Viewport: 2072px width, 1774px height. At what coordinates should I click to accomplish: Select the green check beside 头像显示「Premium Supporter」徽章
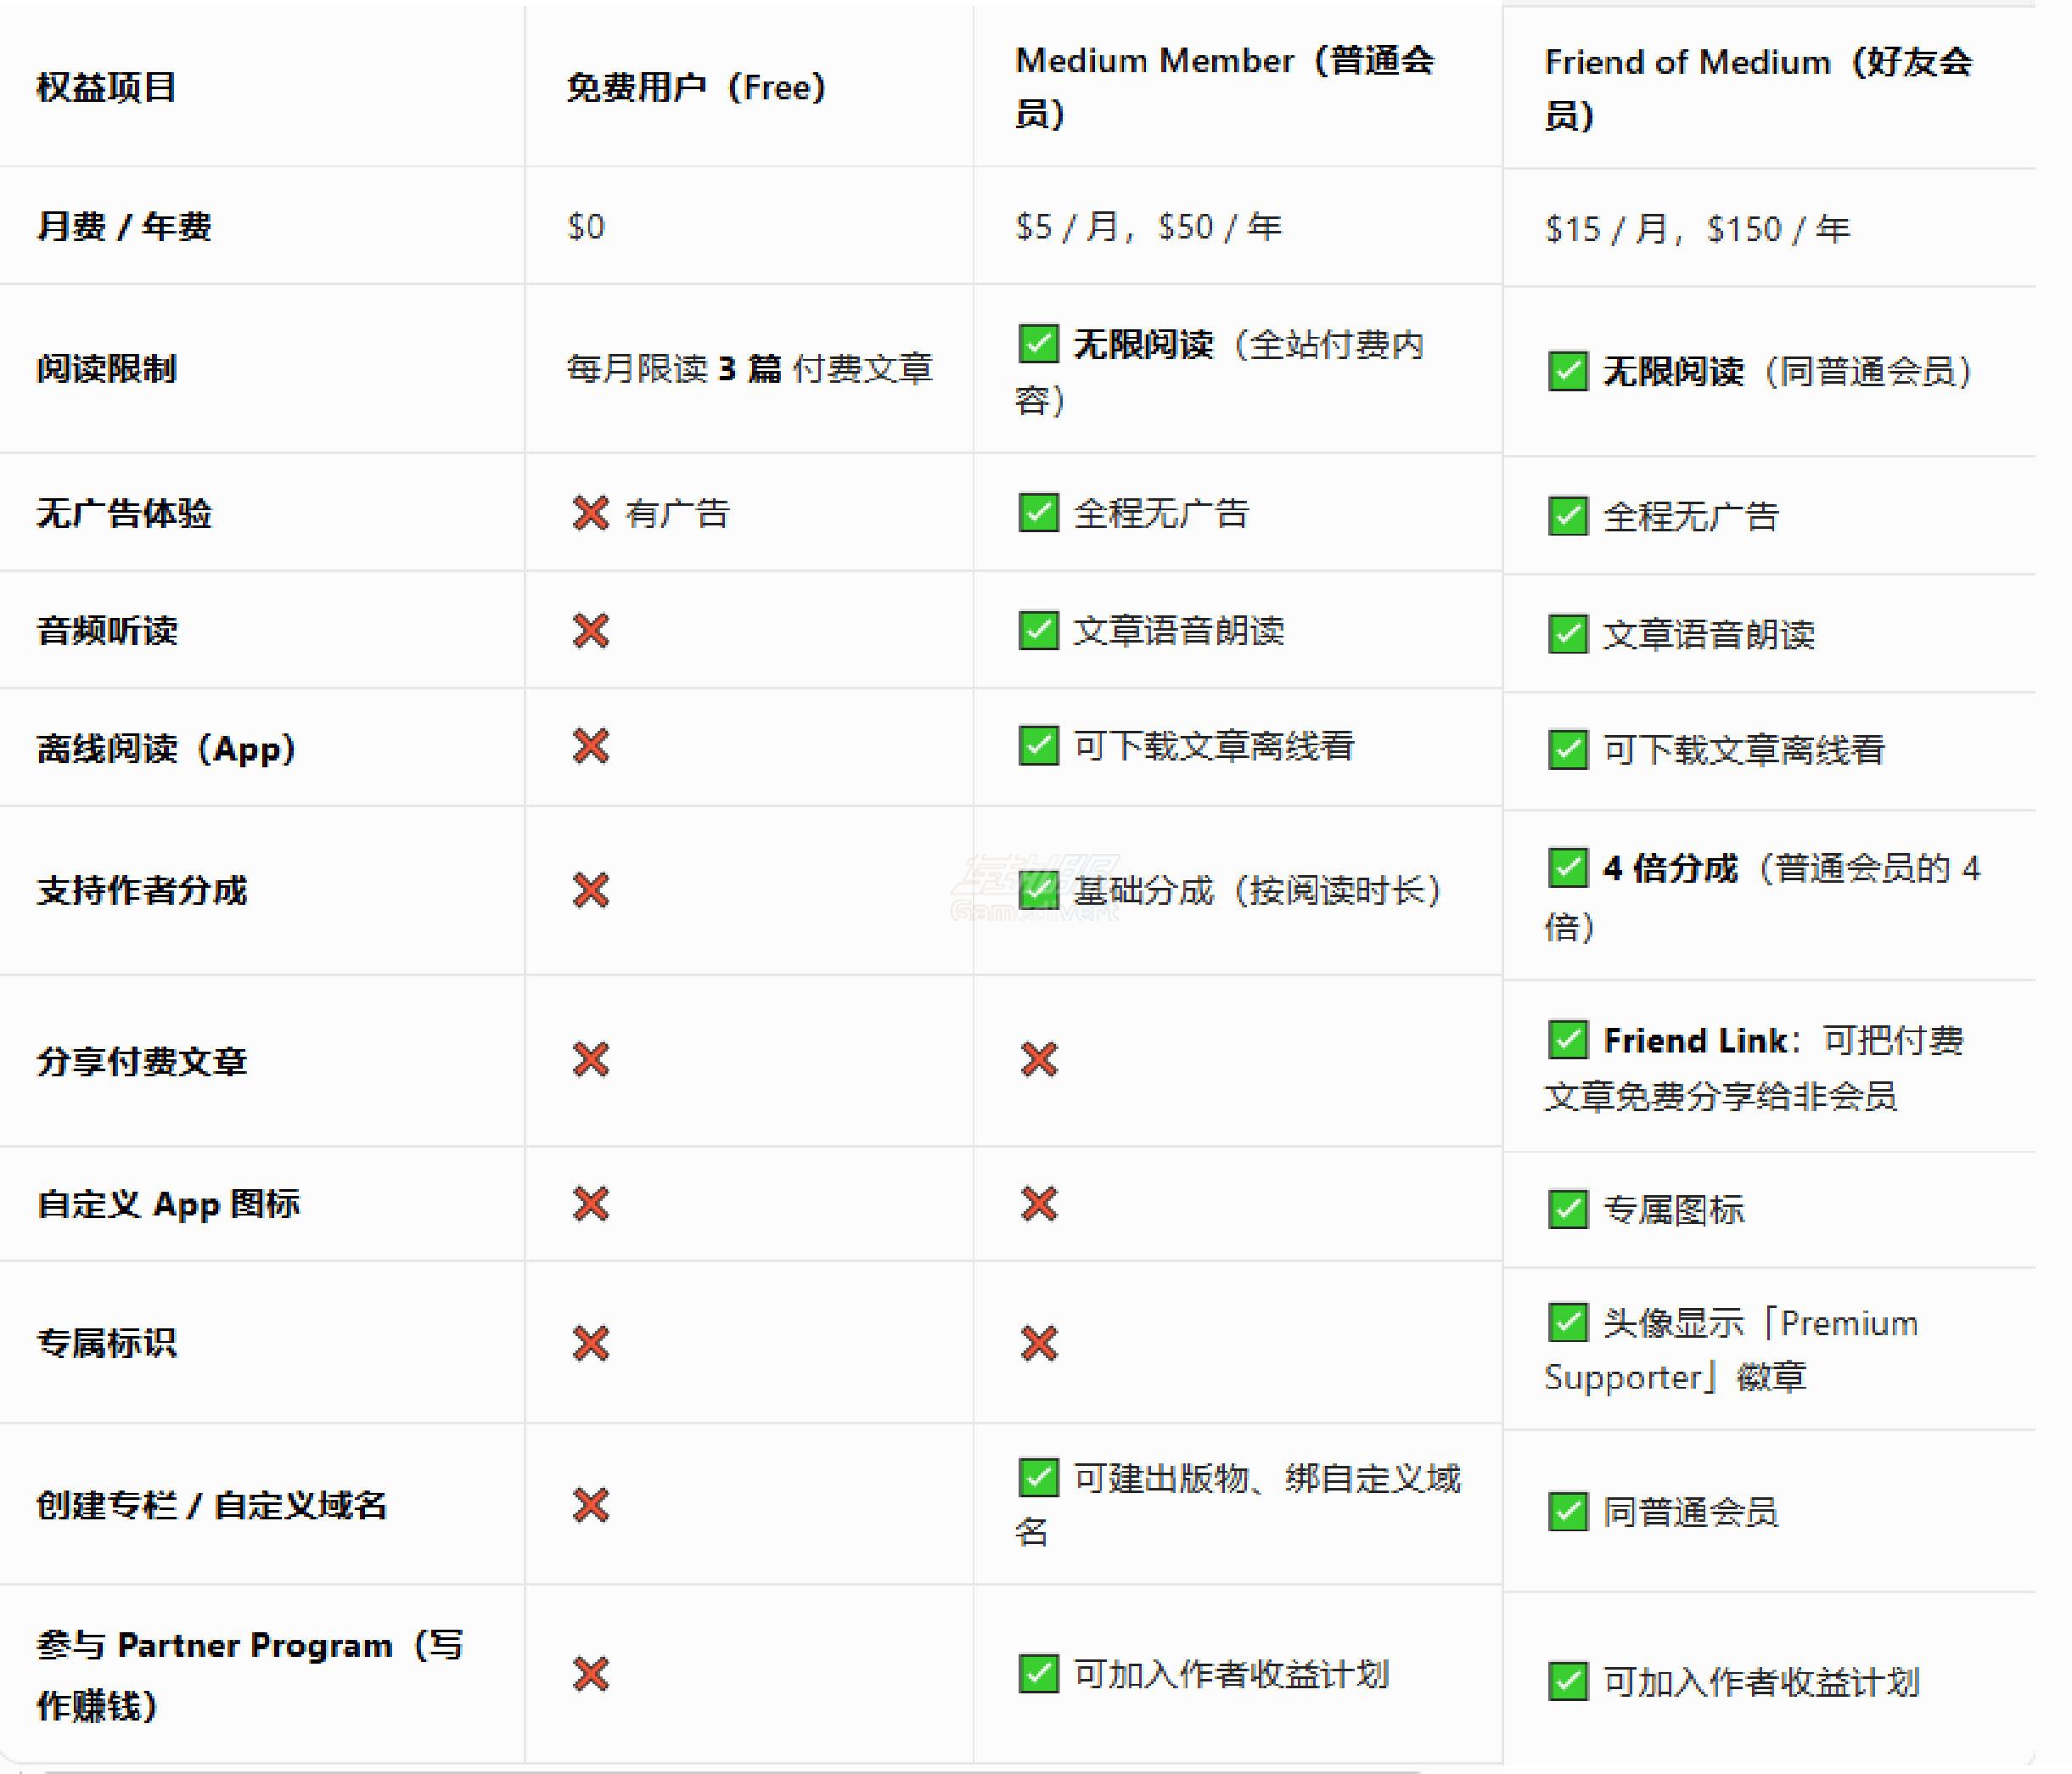[x=1568, y=1322]
